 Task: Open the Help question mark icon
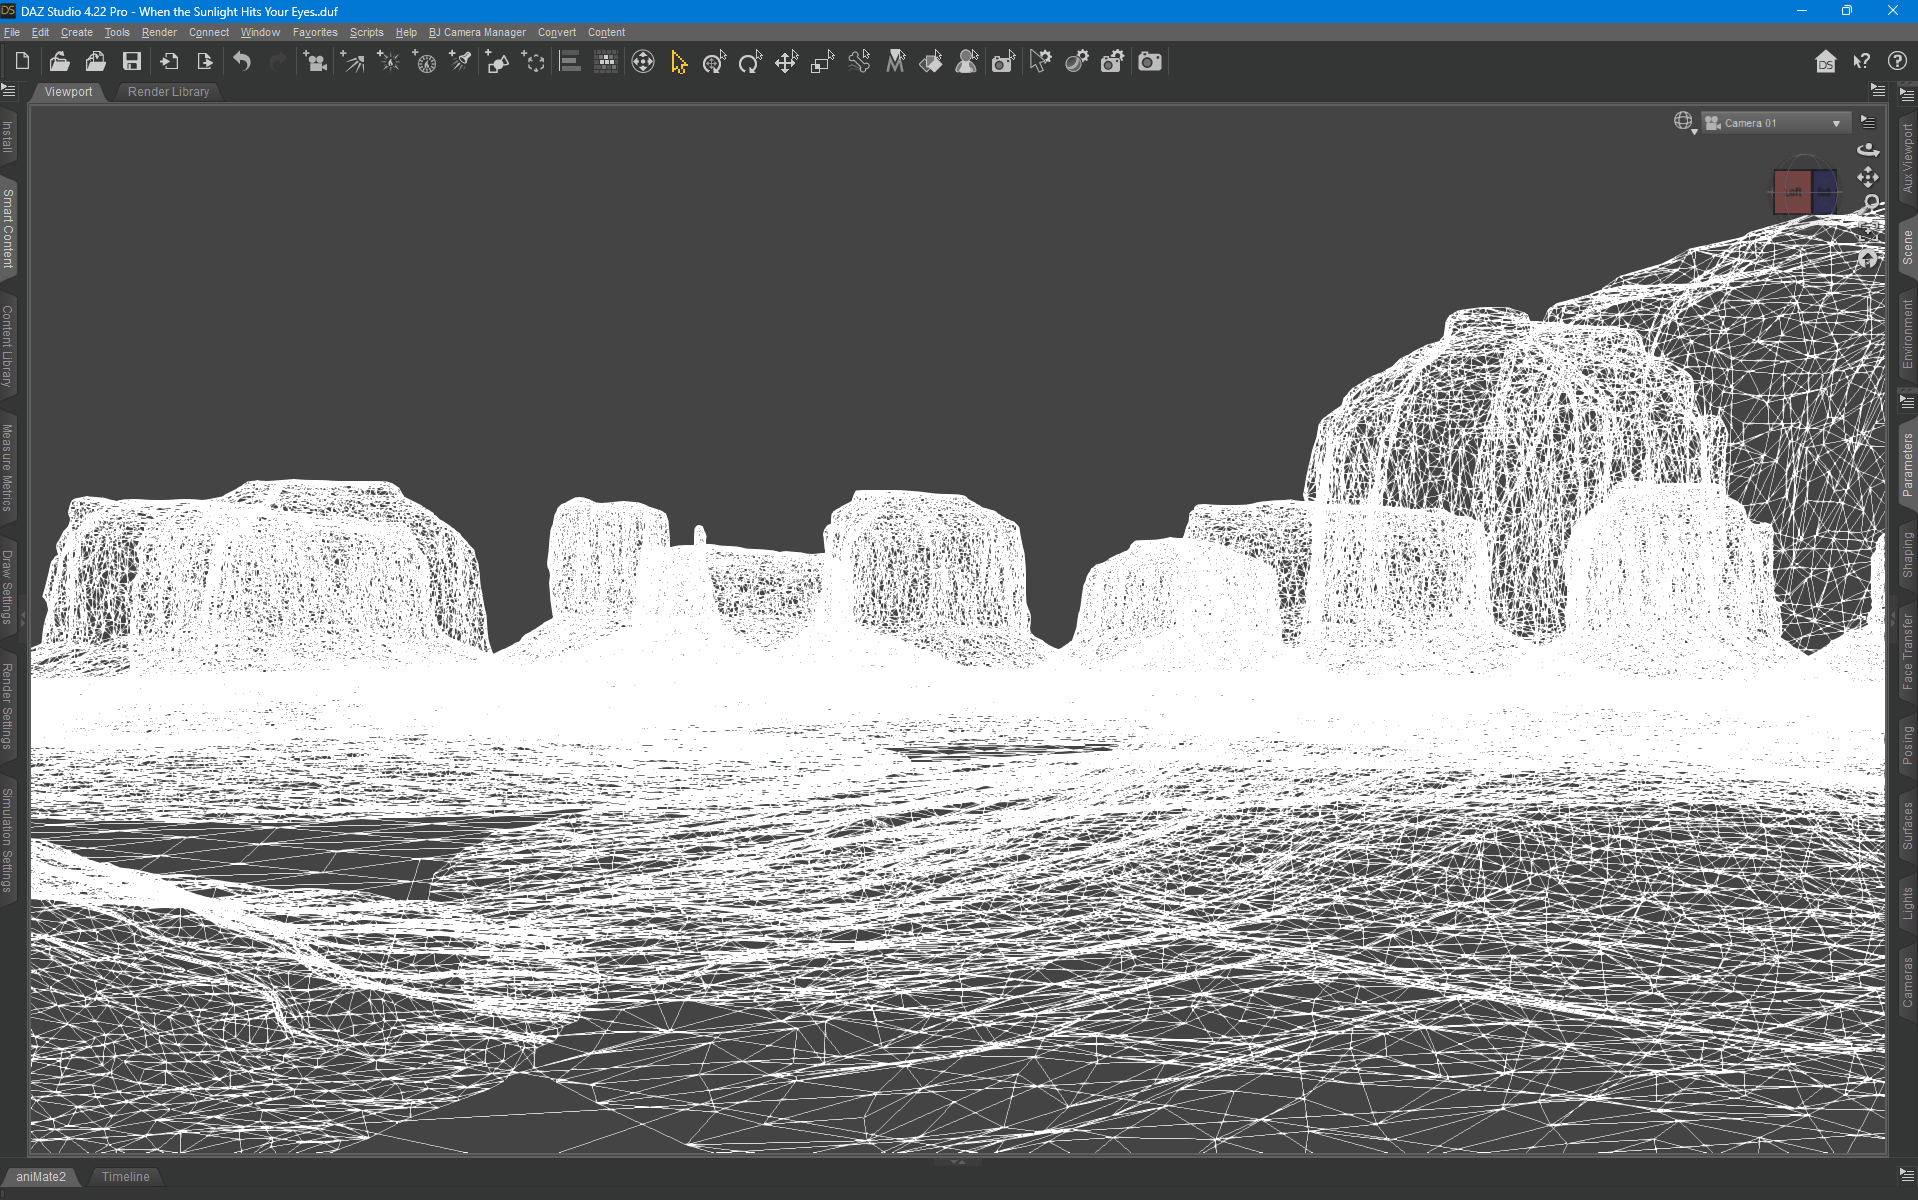click(x=1897, y=62)
